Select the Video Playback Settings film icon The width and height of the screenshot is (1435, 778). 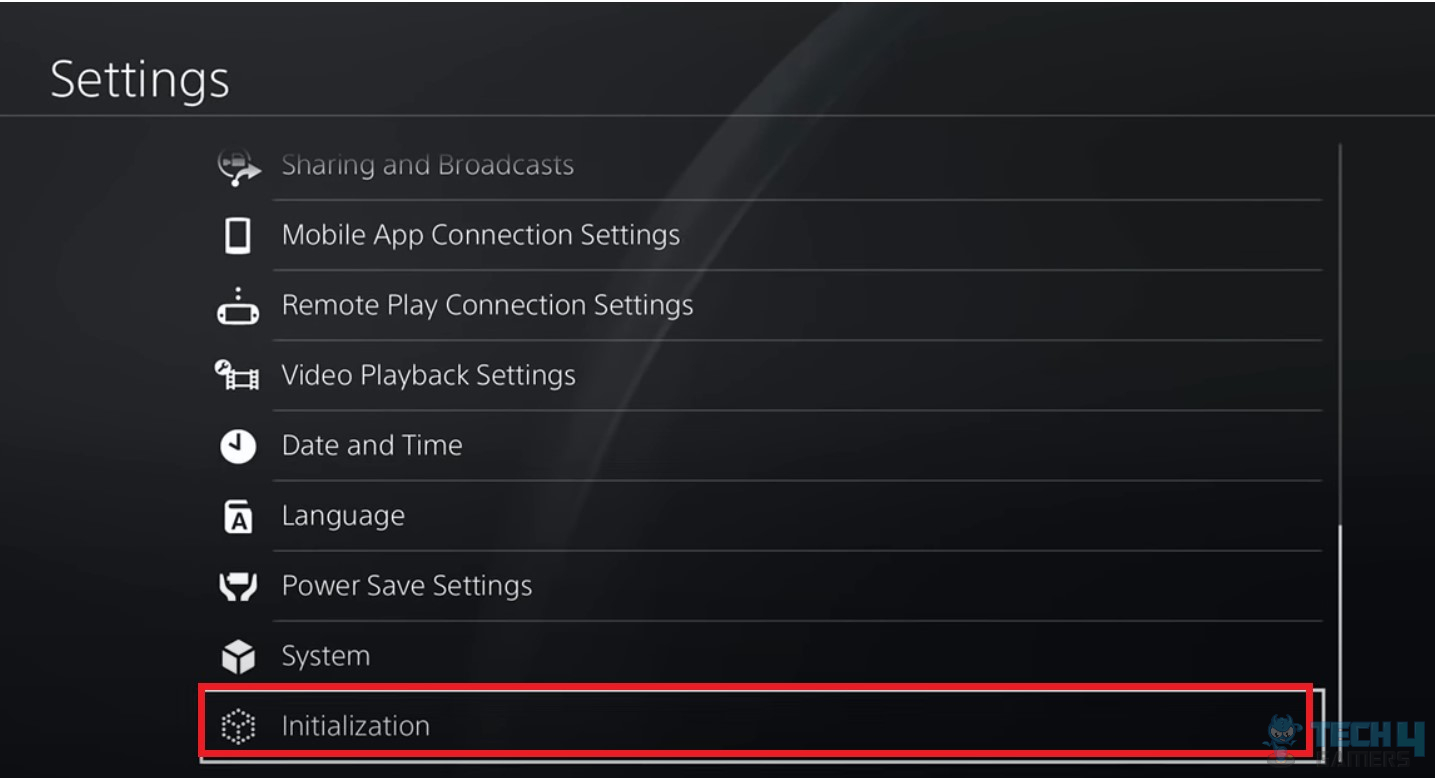(237, 374)
